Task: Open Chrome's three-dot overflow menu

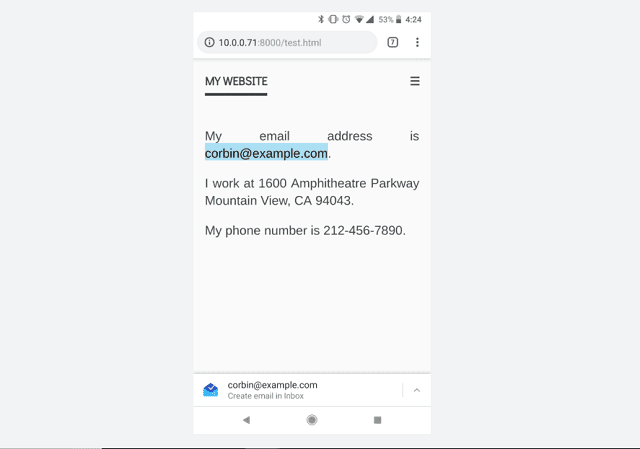Action: pyautogui.click(x=417, y=42)
